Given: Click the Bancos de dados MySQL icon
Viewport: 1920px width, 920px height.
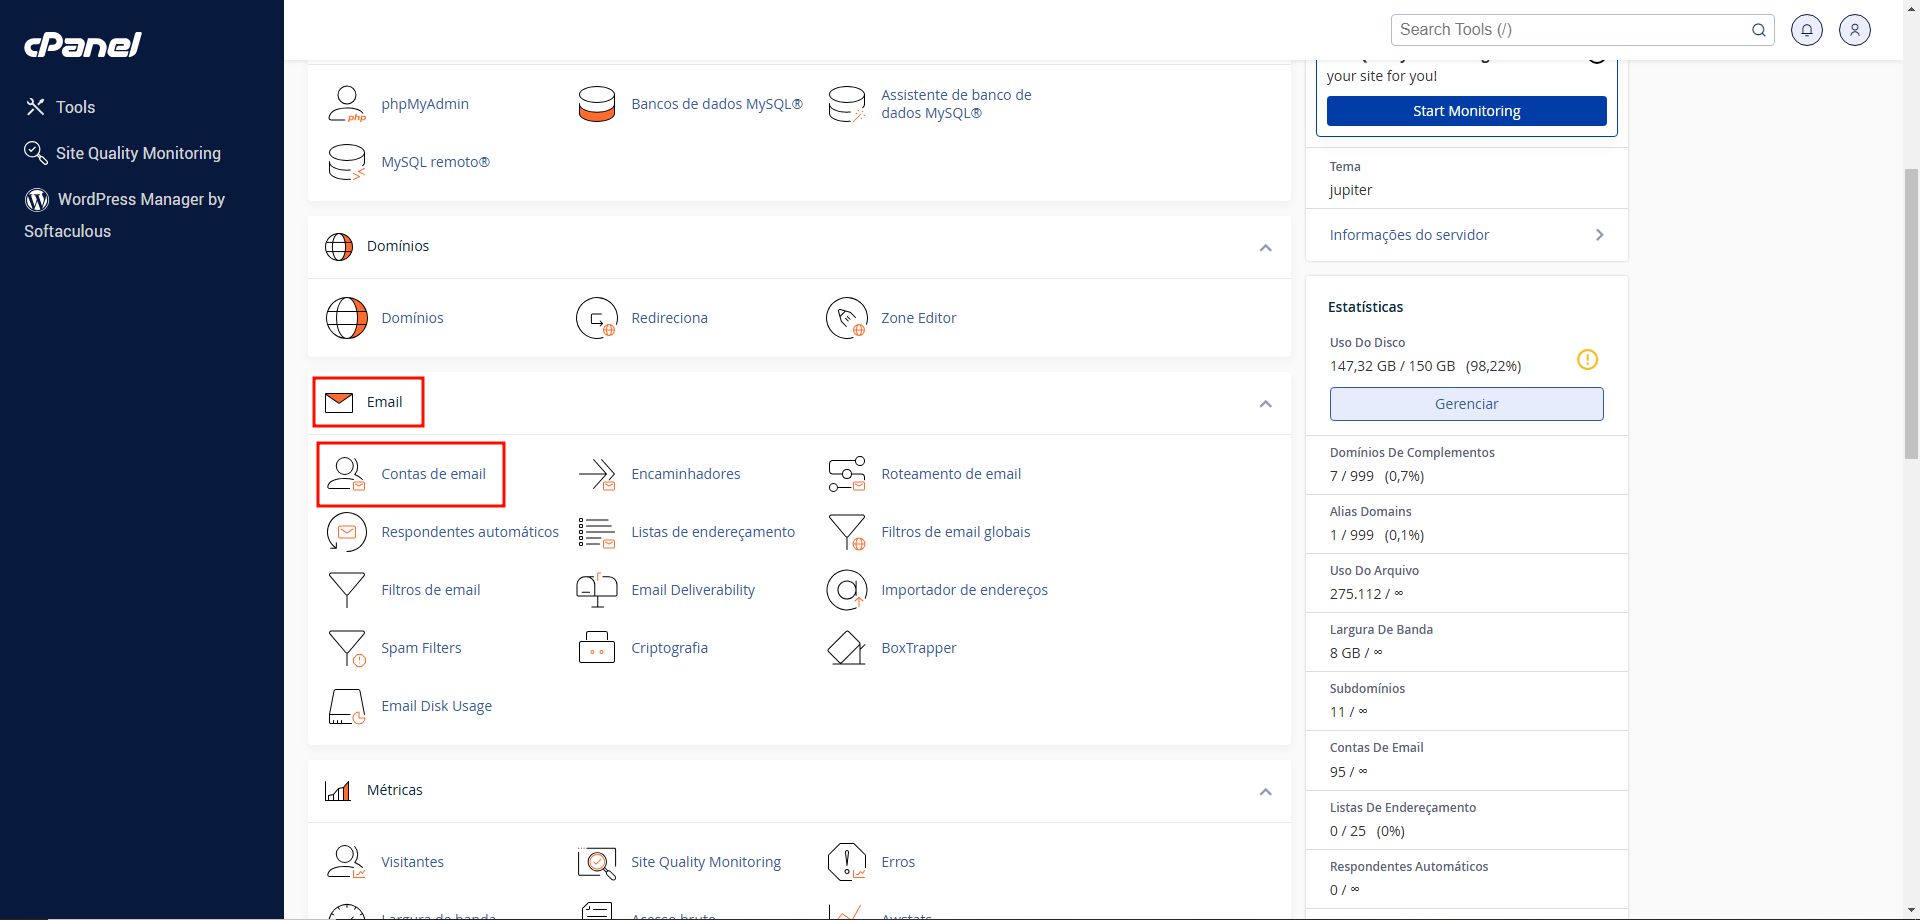Looking at the screenshot, I should coord(597,104).
